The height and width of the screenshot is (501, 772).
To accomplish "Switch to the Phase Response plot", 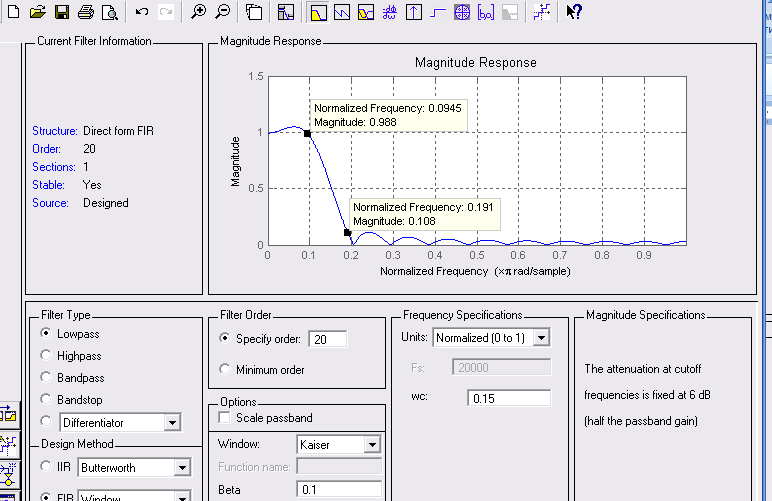I will tap(342, 12).
